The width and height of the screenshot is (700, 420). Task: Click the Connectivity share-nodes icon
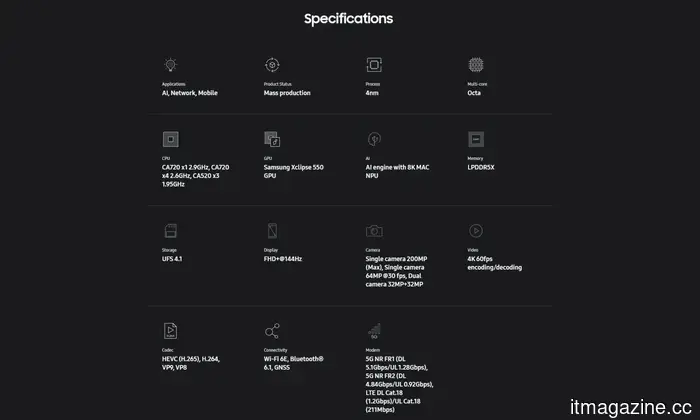point(272,331)
